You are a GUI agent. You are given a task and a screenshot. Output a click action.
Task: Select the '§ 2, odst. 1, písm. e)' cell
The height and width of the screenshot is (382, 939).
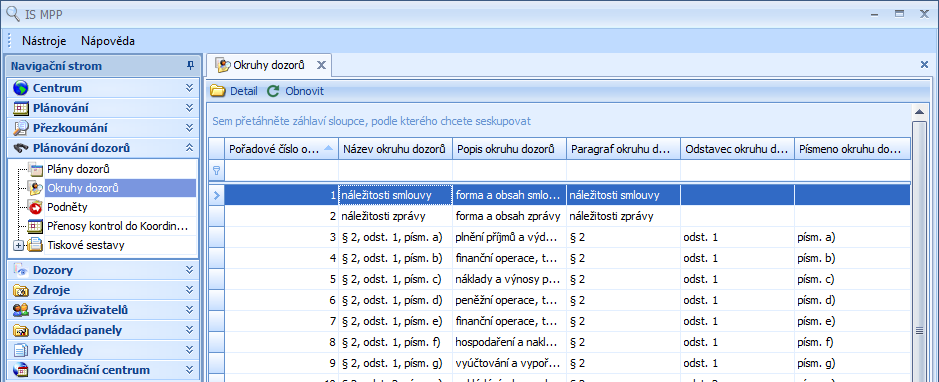point(395,322)
